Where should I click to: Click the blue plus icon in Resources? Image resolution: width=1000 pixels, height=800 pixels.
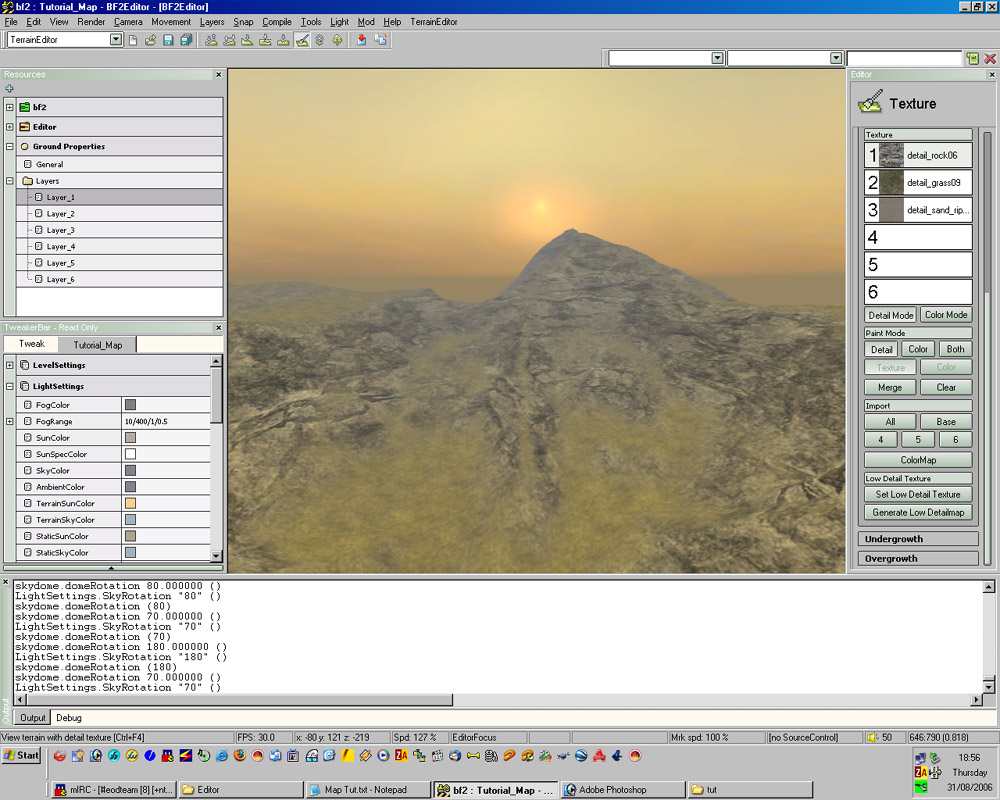point(9,89)
